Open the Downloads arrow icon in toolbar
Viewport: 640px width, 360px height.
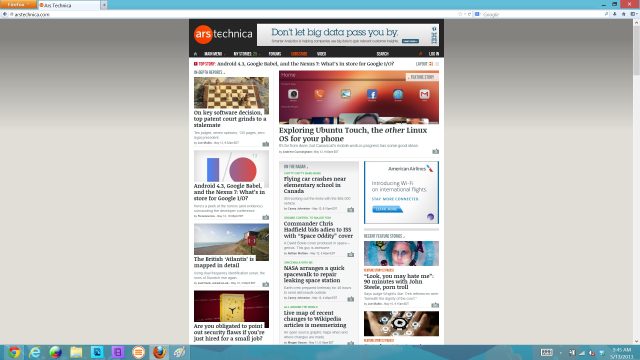[x=615, y=14]
